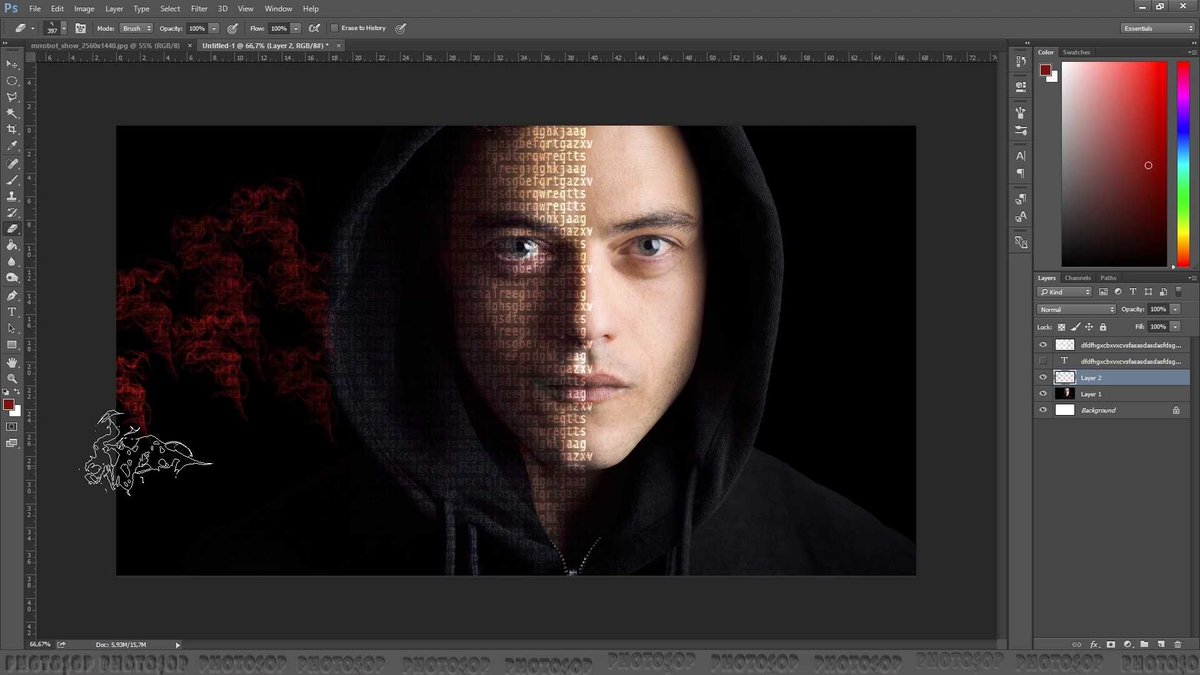Turn layer filtering on or off switch
The image size is (1200, 675).
[1178, 291]
